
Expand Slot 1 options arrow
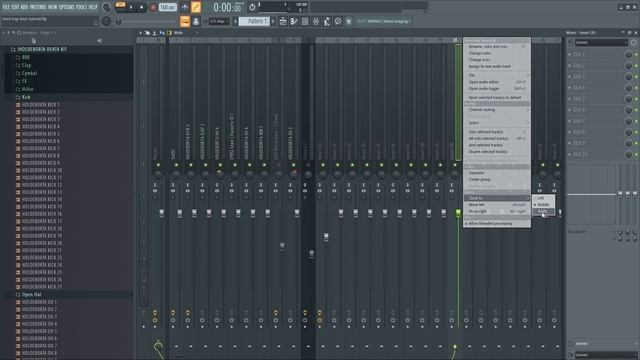tap(570, 54)
